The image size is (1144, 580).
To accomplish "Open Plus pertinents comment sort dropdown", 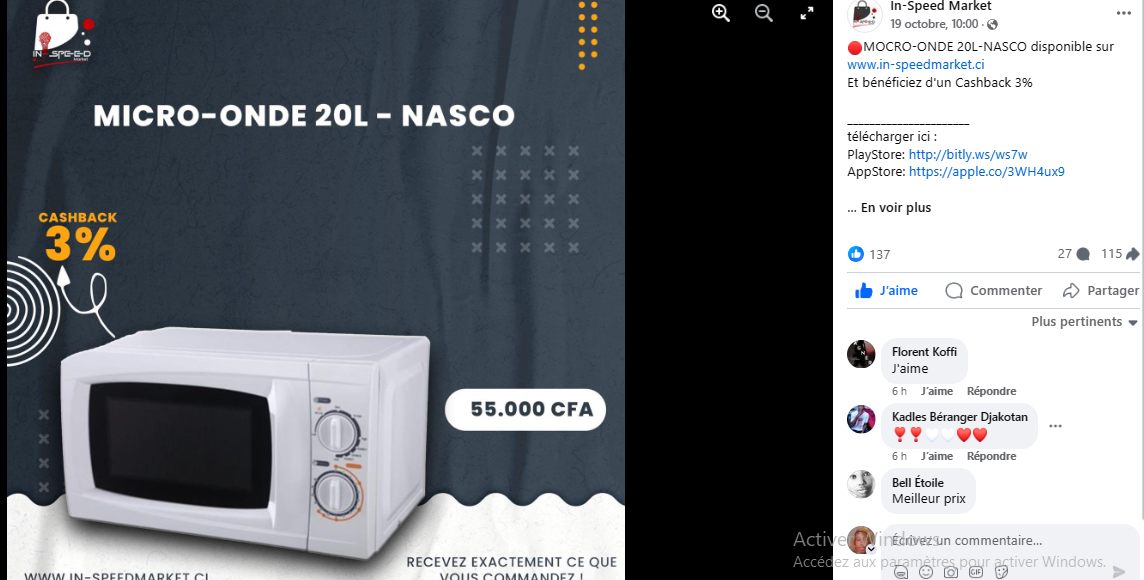I will click(1084, 322).
